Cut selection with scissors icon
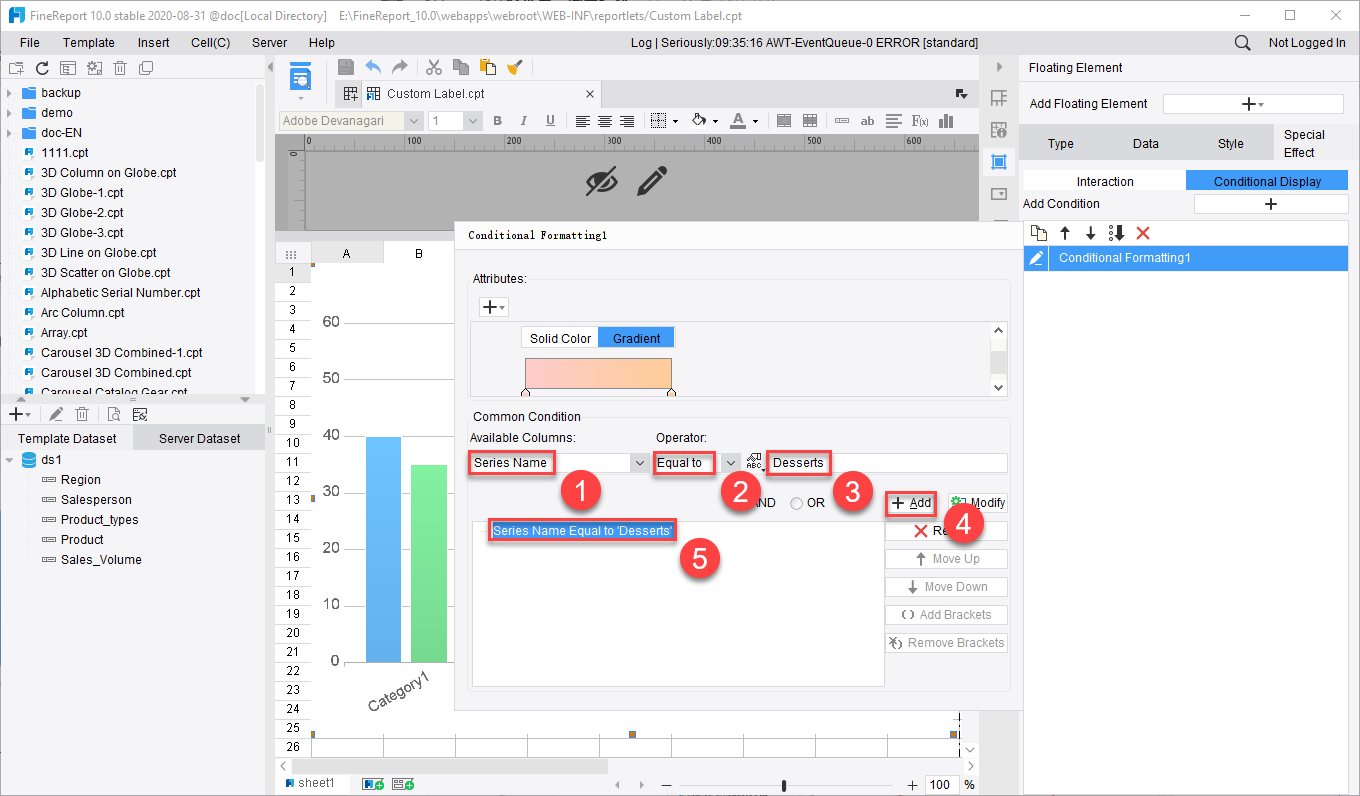The width and height of the screenshot is (1360, 796). 434,67
